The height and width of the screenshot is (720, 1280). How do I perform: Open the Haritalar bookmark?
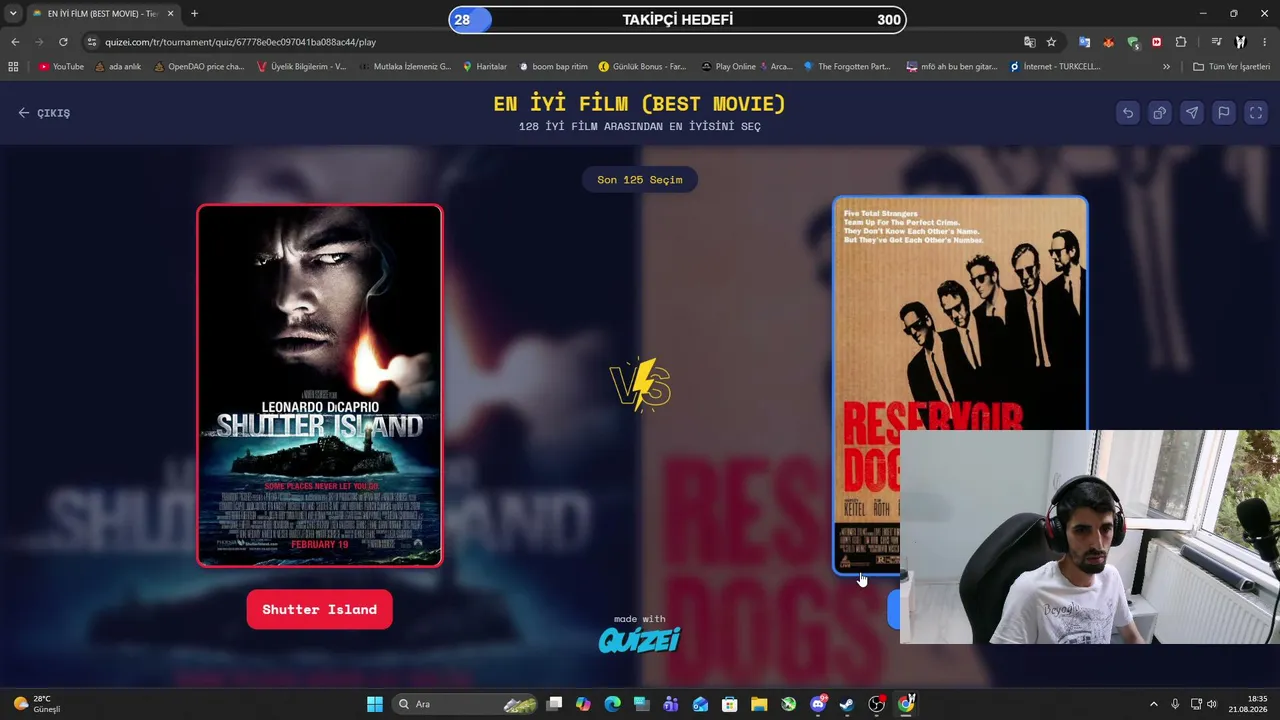(485, 67)
